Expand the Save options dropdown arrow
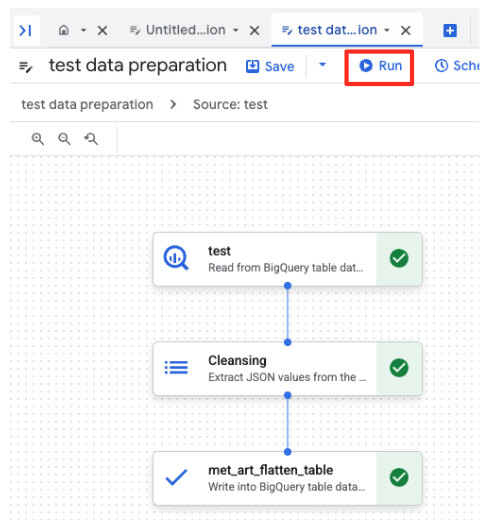Screen dimensions: 487x520 [322, 65]
